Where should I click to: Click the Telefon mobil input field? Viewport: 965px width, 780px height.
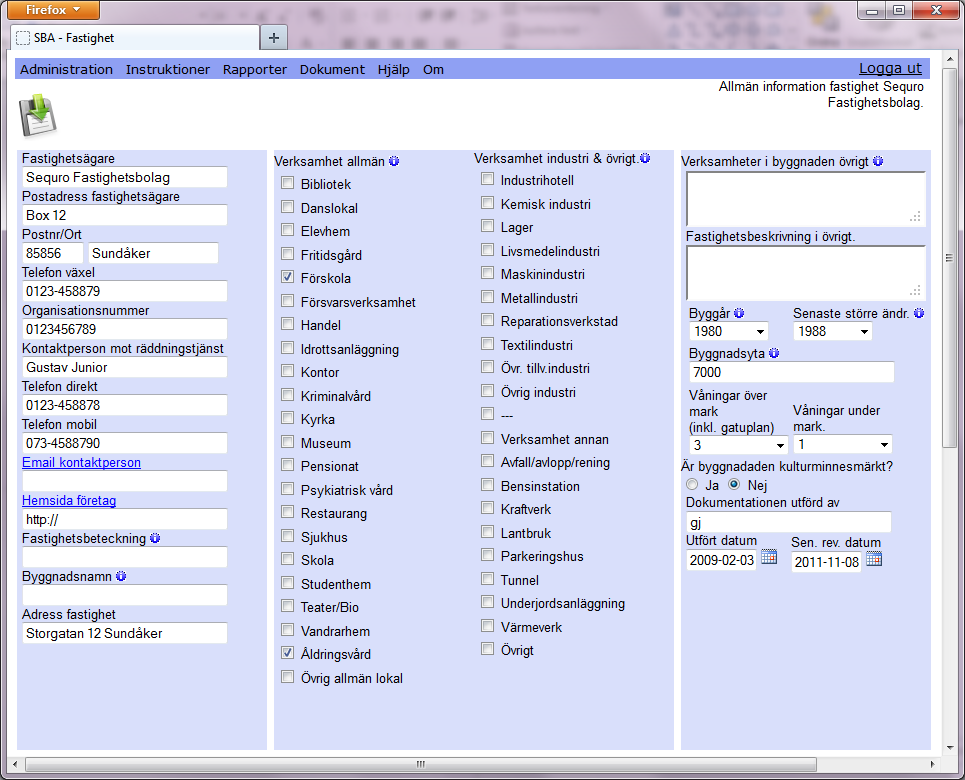125,443
